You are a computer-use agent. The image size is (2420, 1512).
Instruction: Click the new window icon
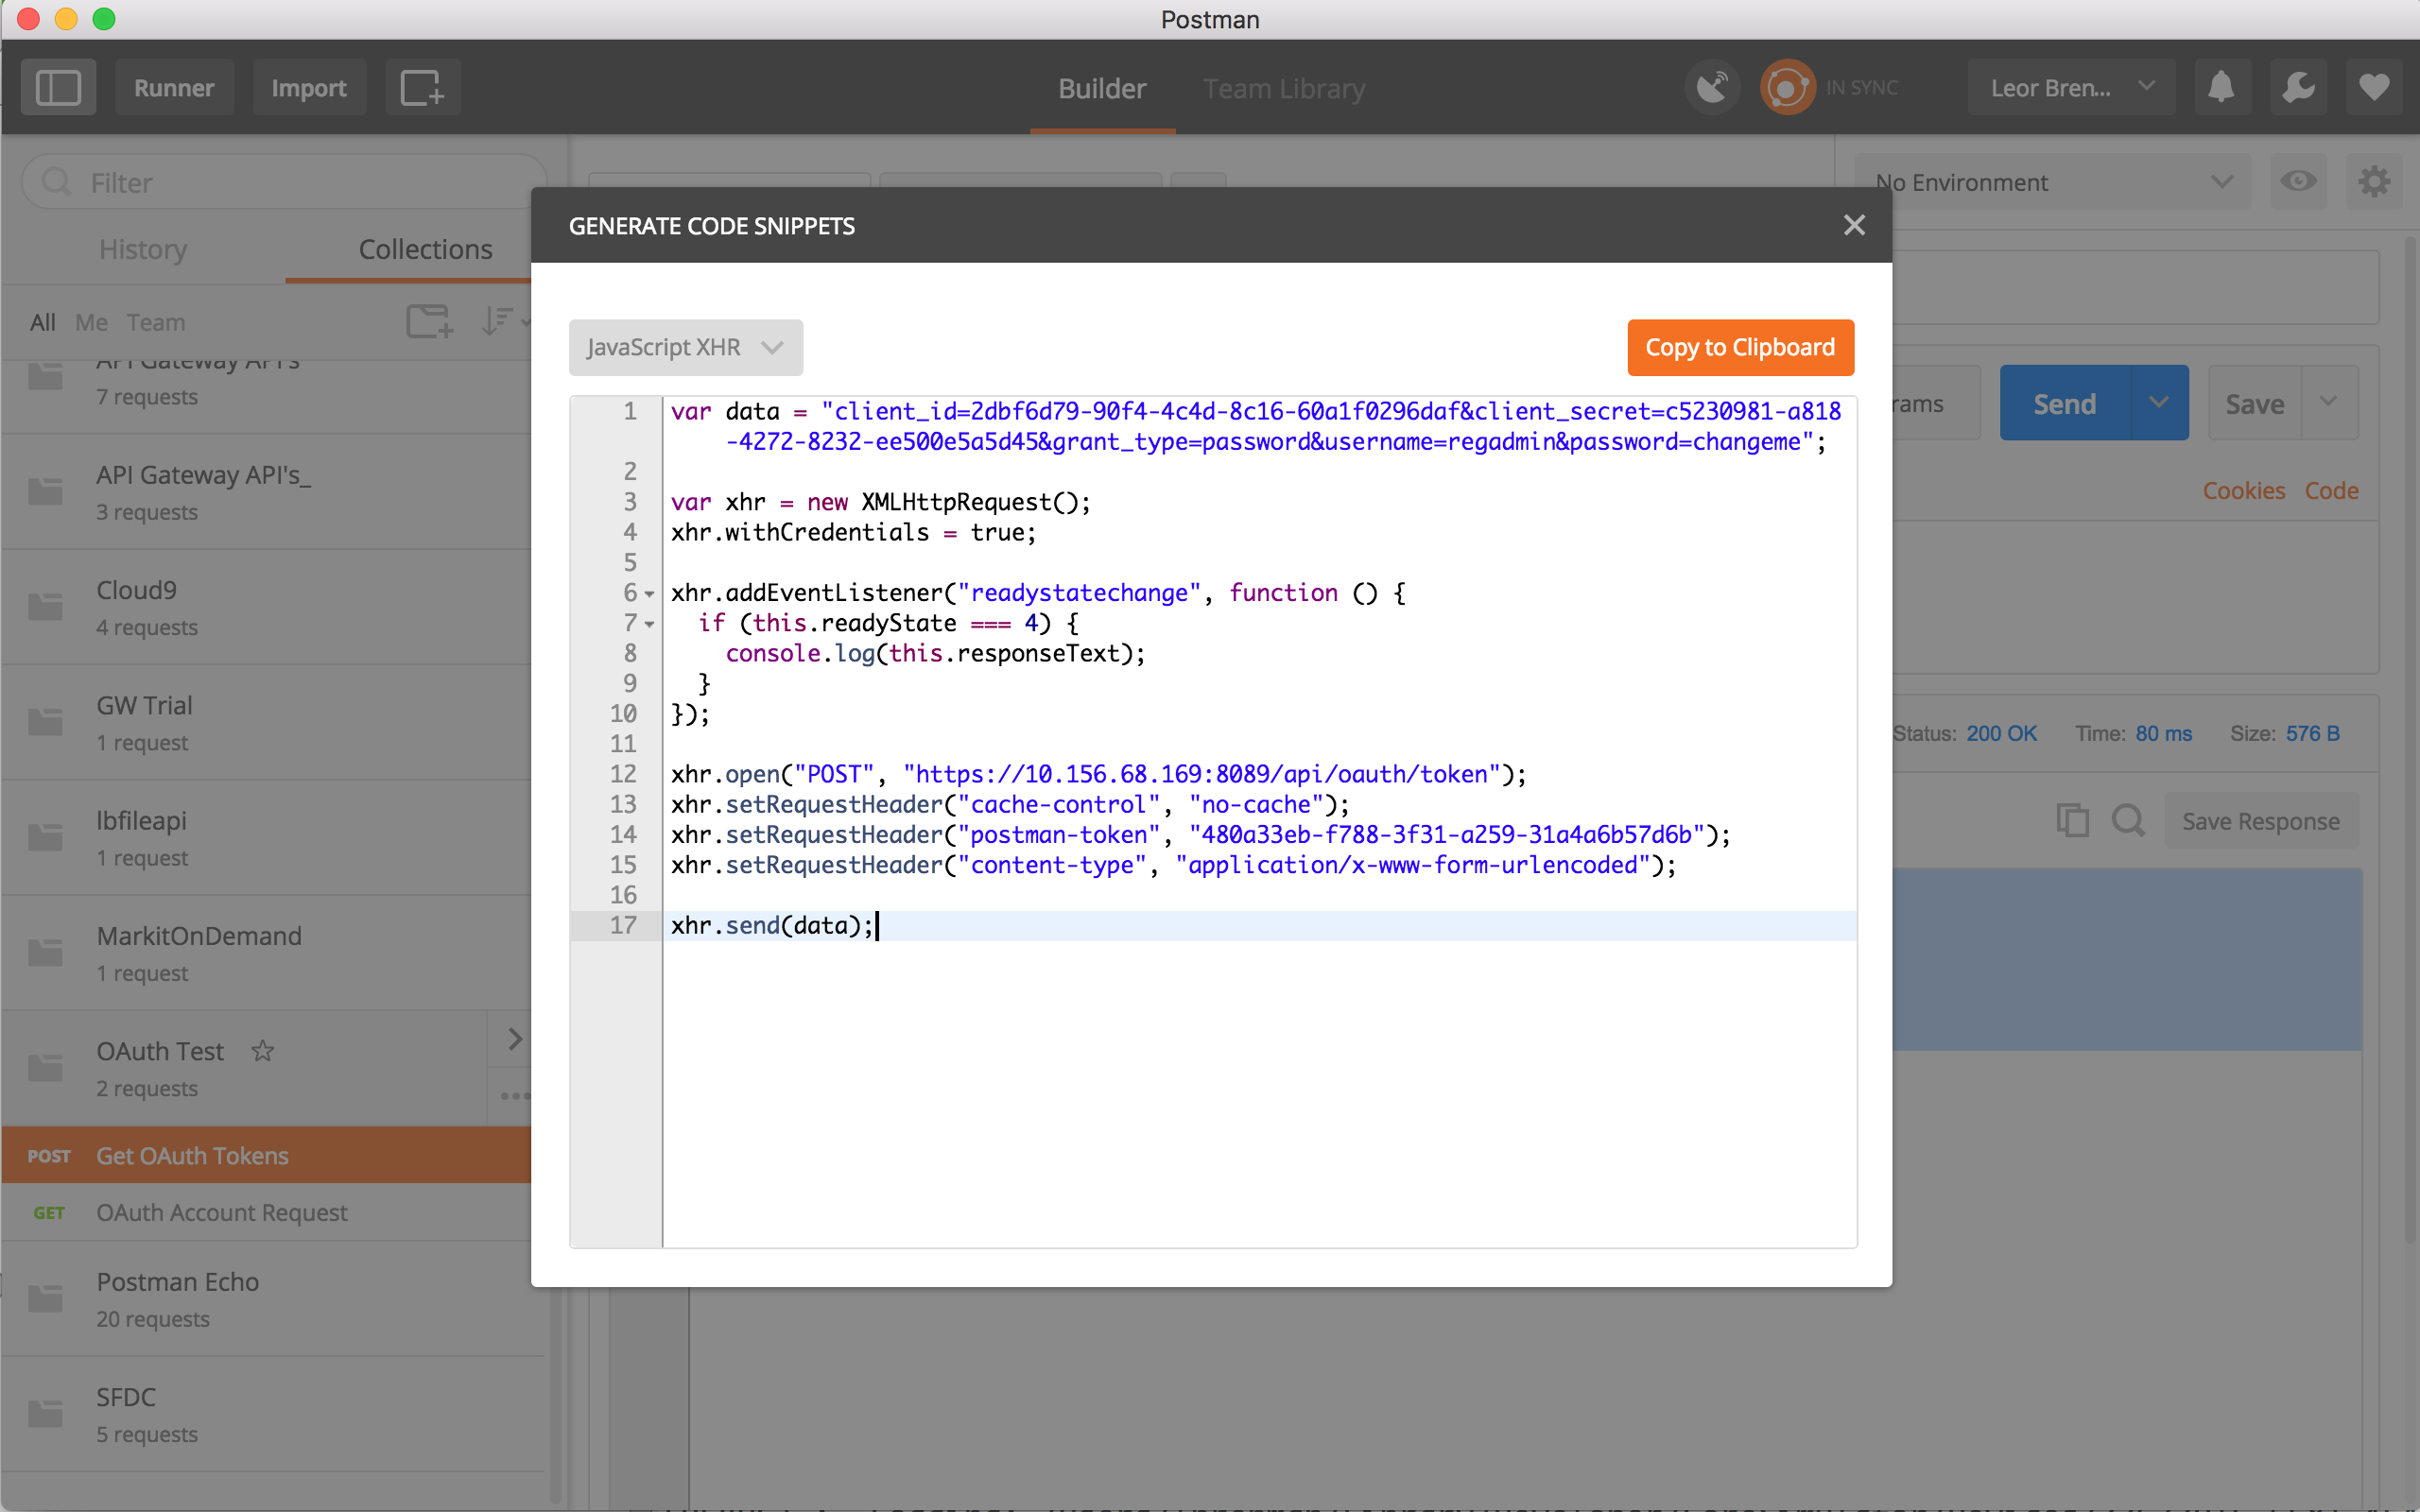[422, 88]
